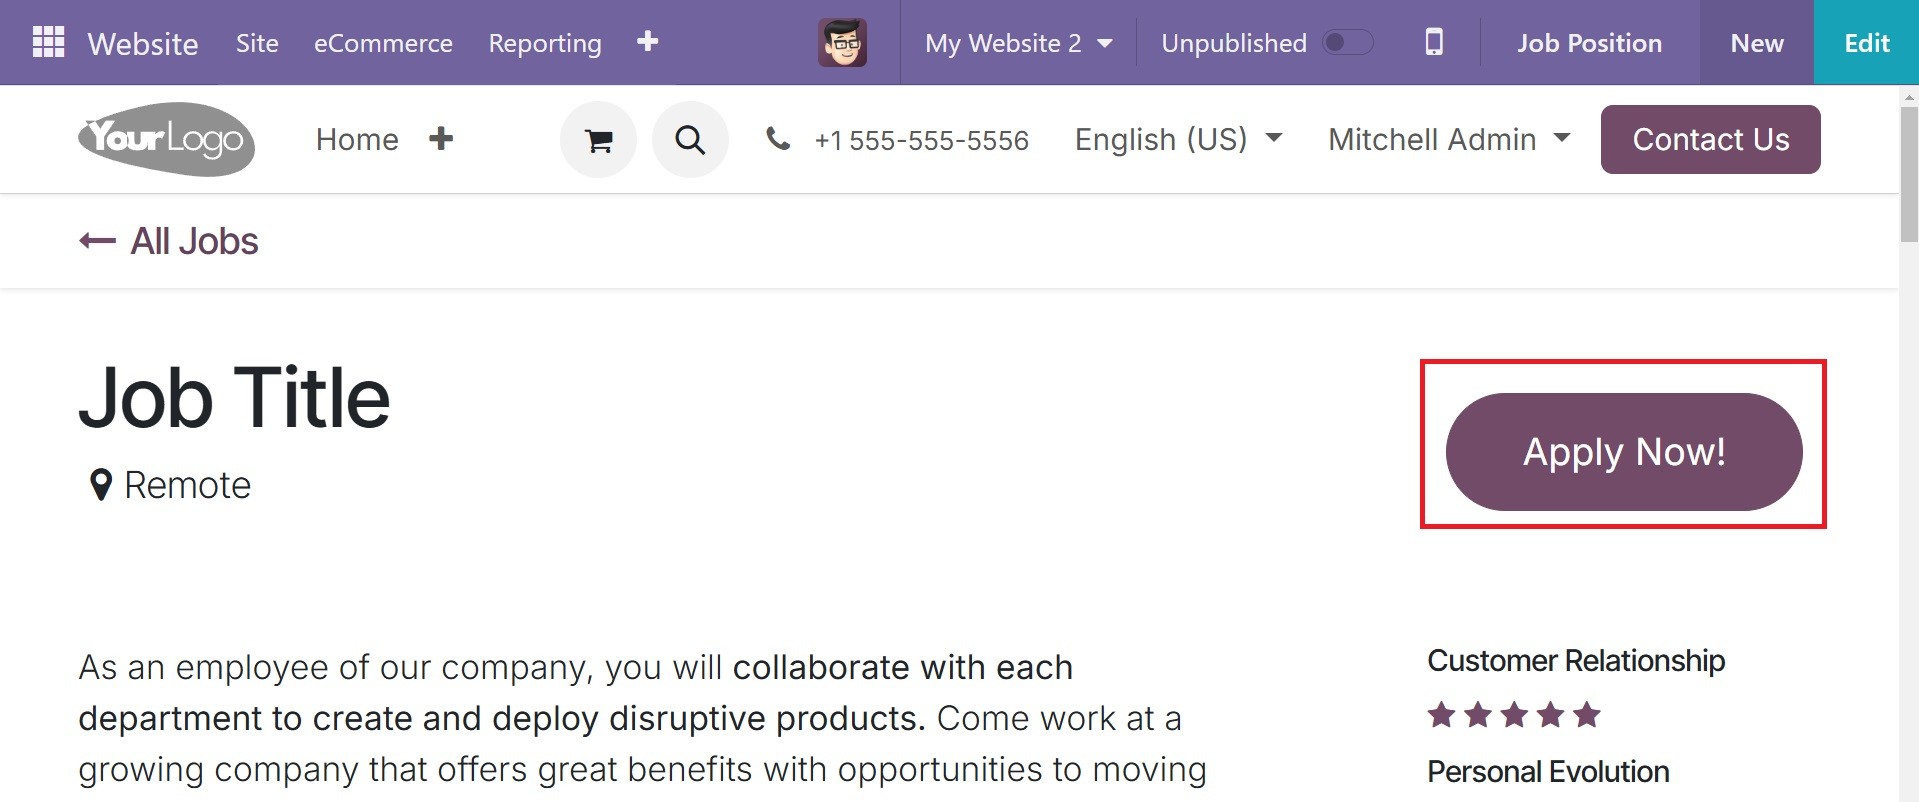Open the shopping cart icon
The height and width of the screenshot is (802, 1919).
tap(598, 139)
